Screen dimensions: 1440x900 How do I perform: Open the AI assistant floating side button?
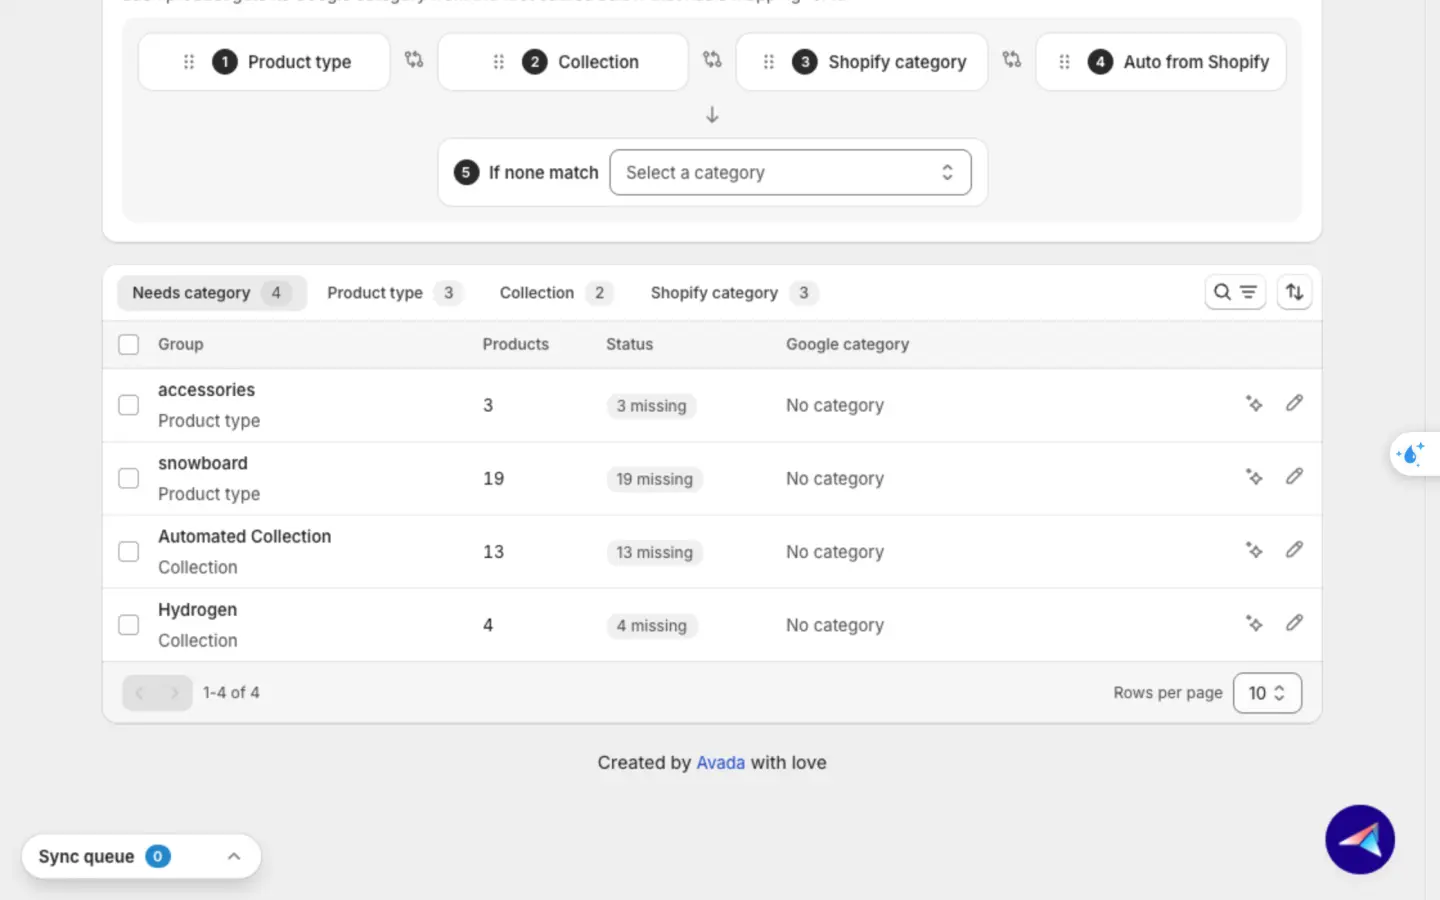tap(1413, 454)
